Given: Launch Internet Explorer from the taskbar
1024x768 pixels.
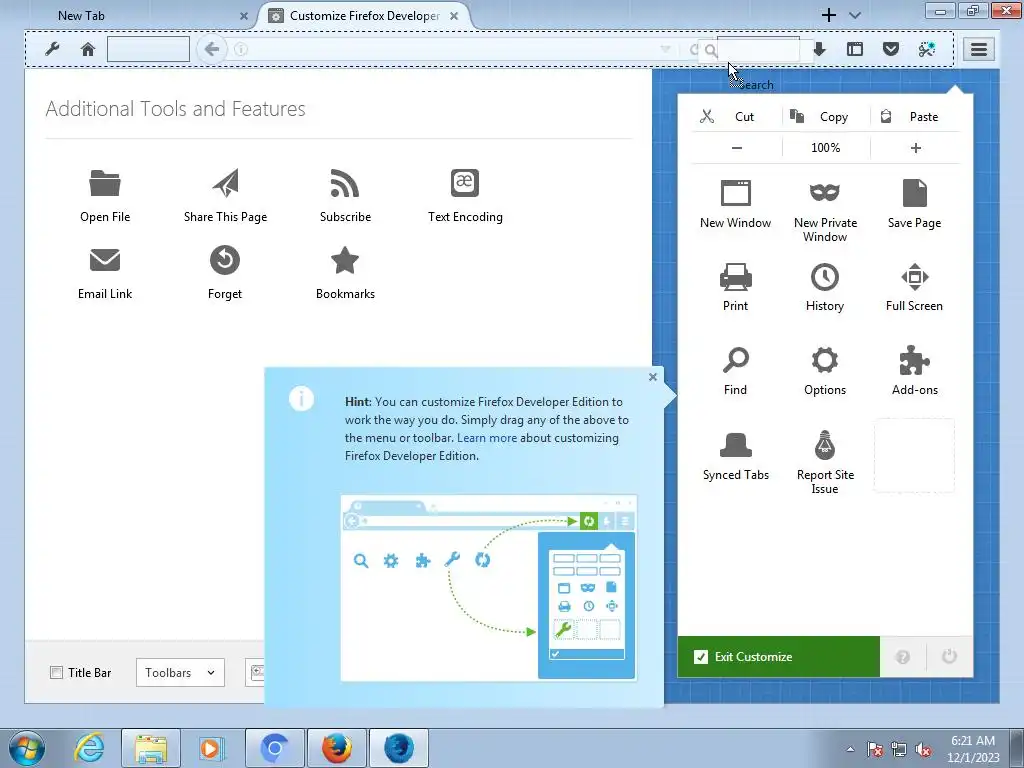Looking at the screenshot, I should click(89, 748).
